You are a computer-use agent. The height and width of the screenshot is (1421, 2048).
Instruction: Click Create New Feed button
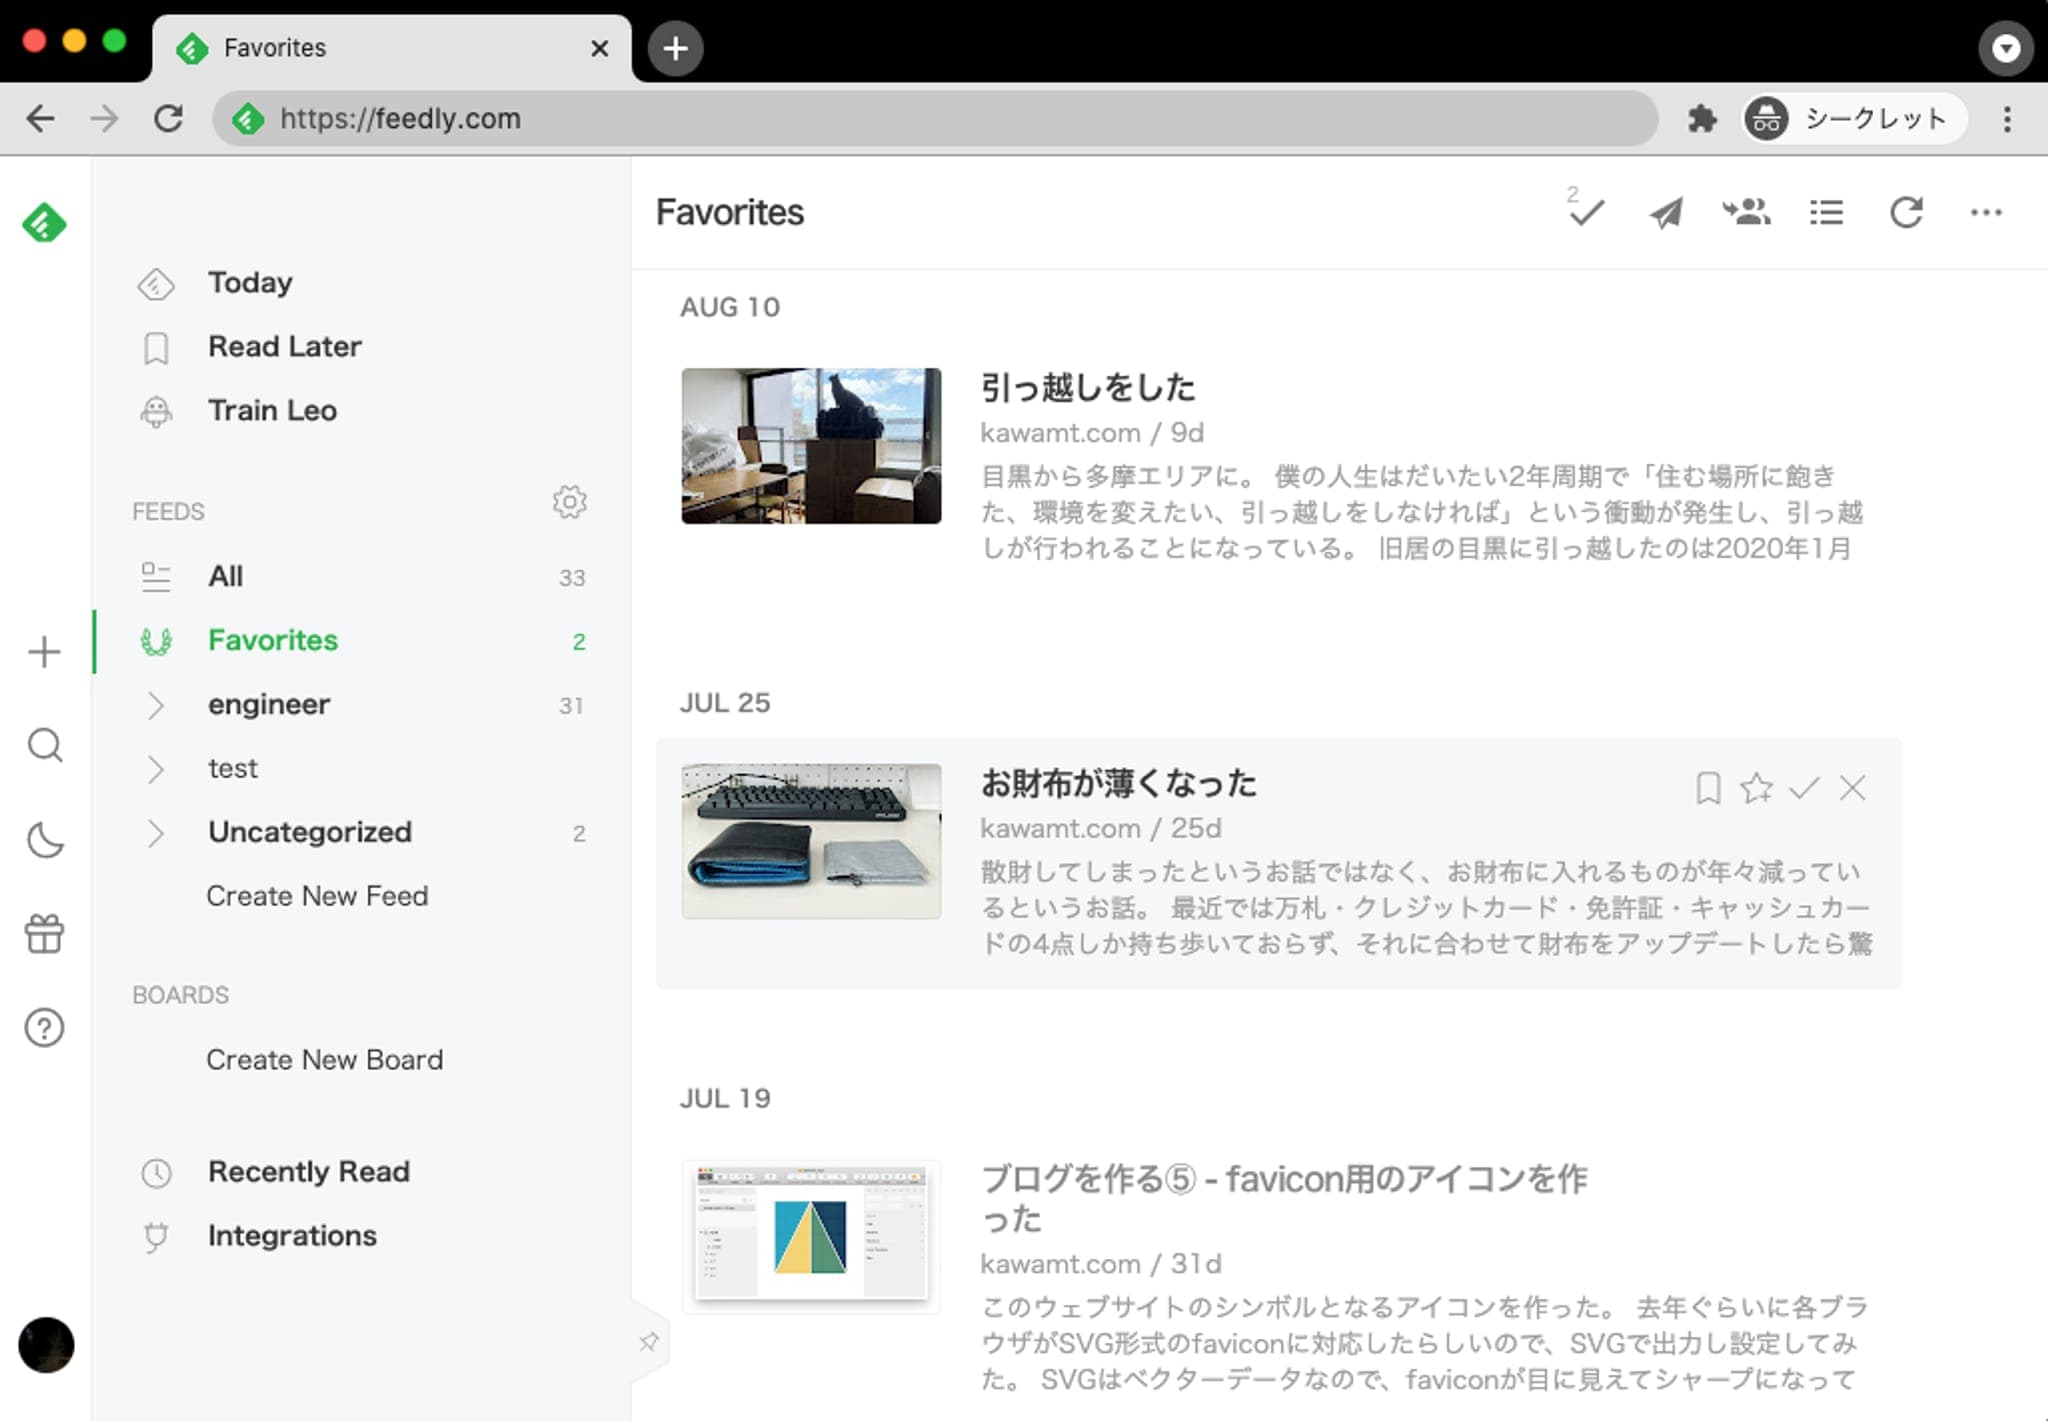[x=321, y=895]
